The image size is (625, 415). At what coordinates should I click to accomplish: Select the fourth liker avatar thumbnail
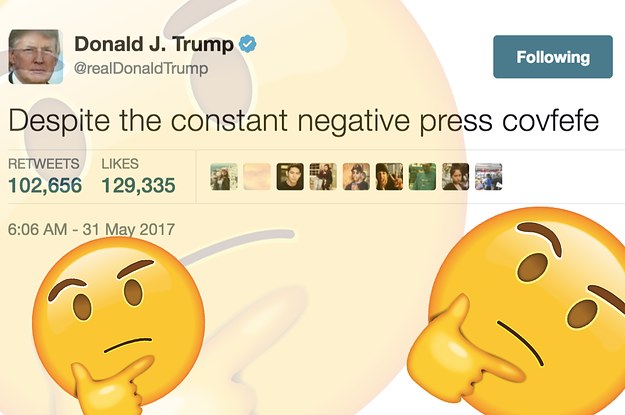323,177
